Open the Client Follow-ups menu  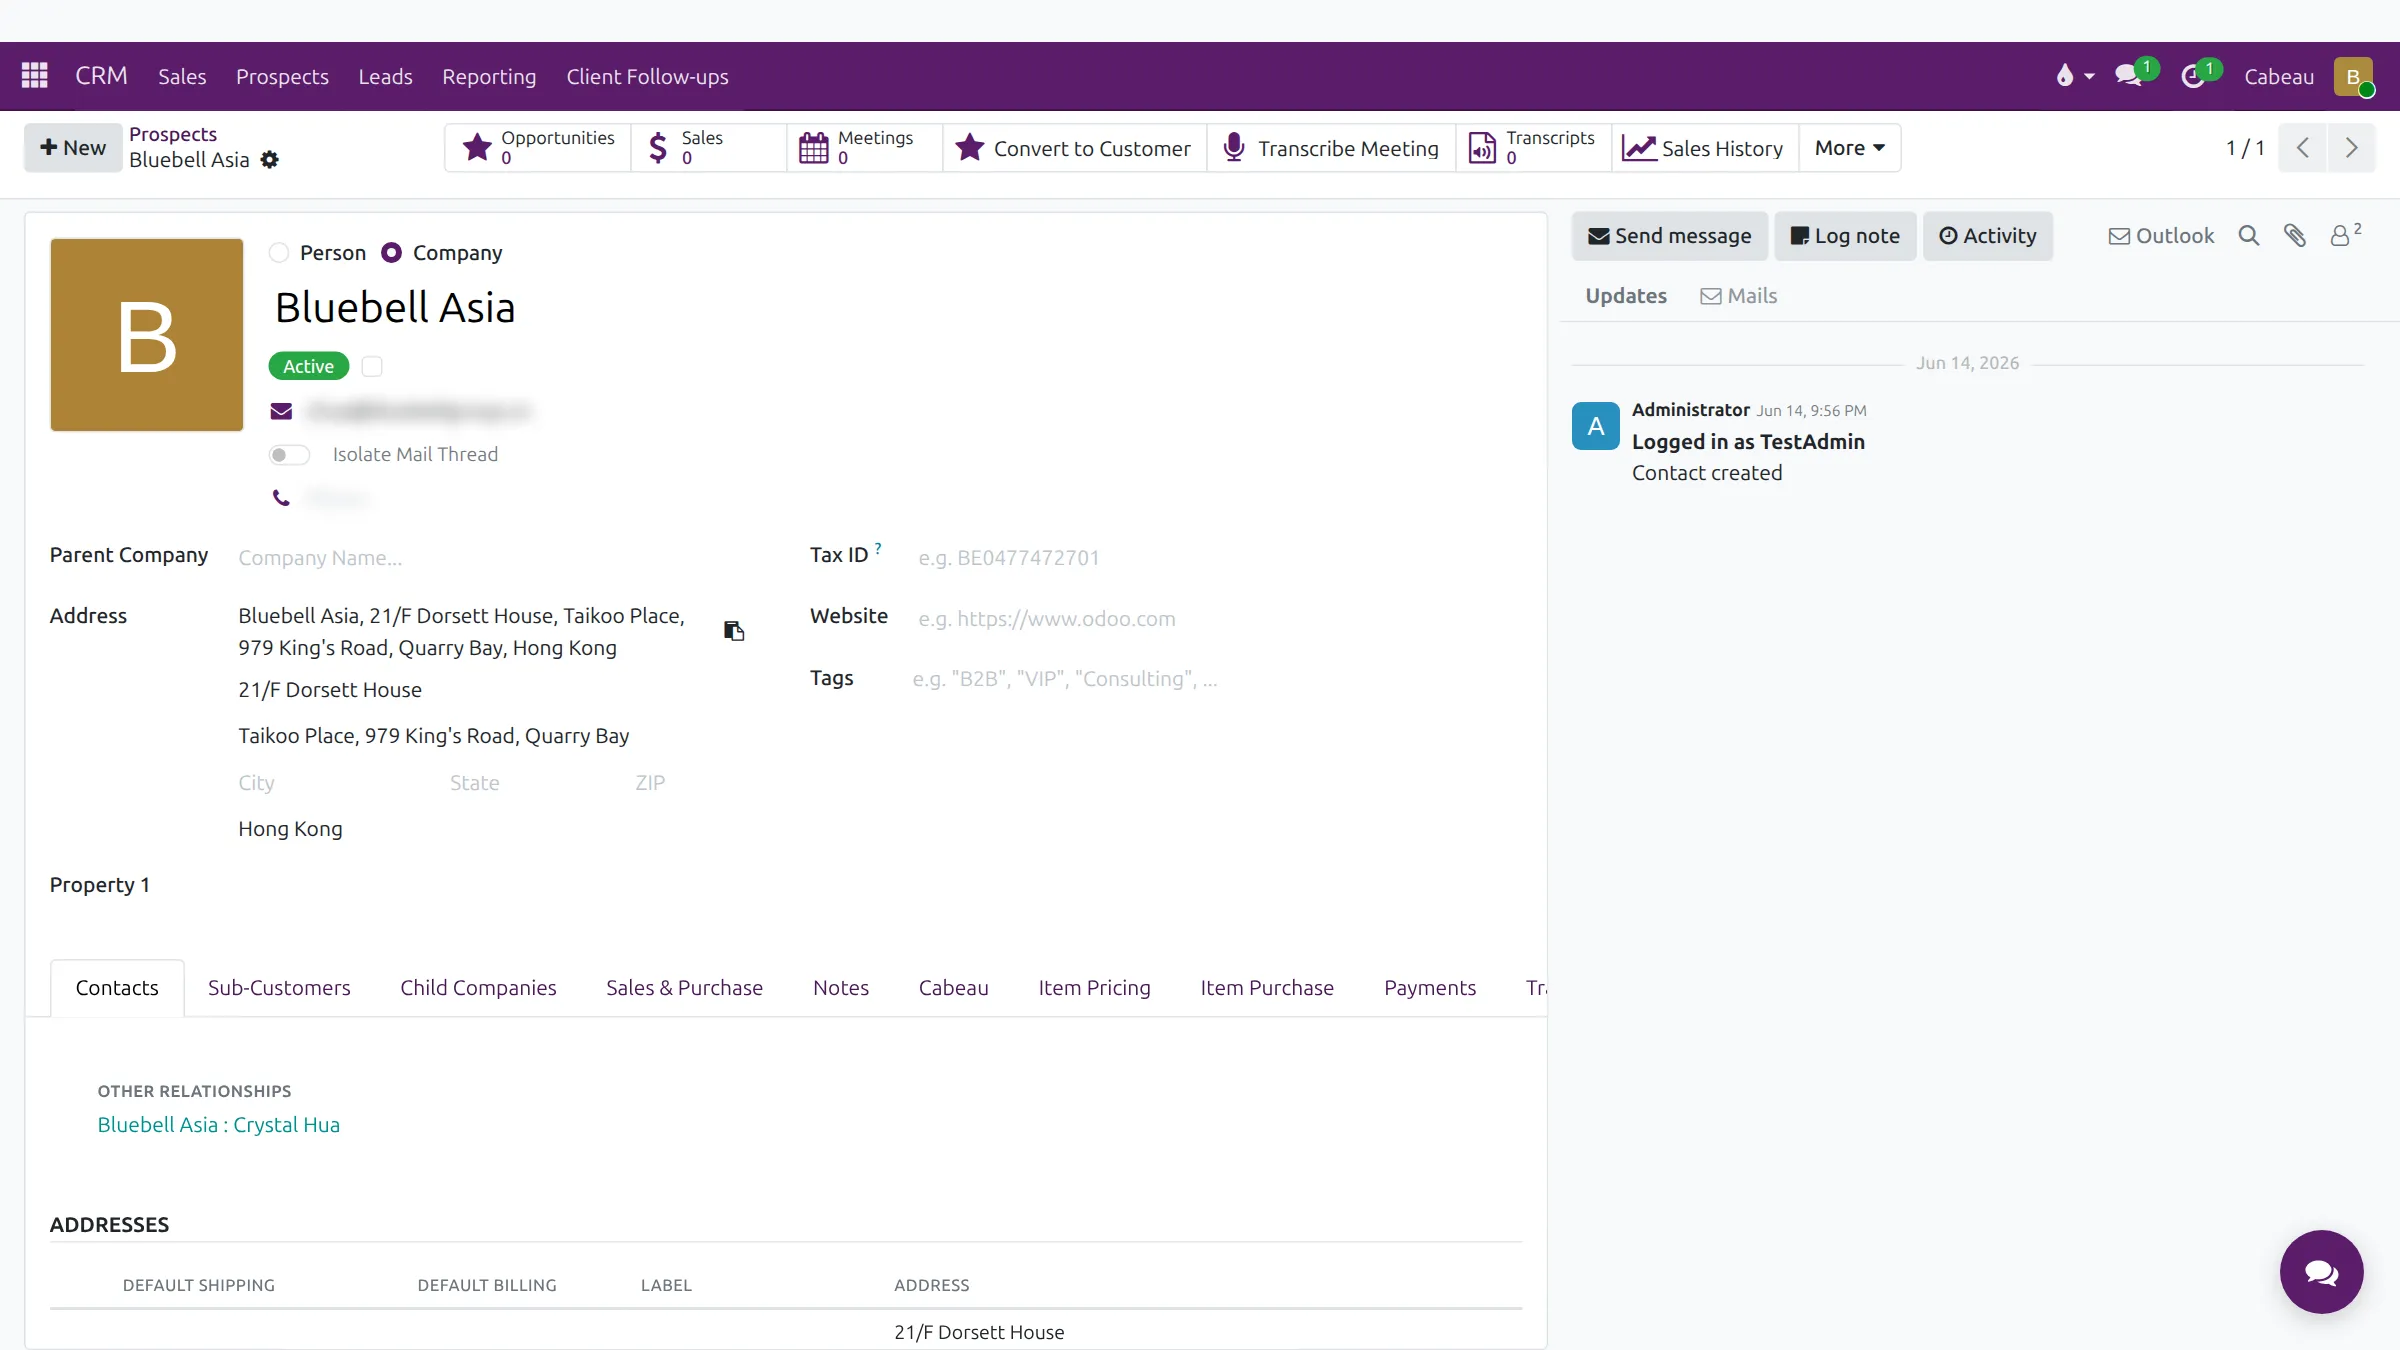click(x=647, y=76)
